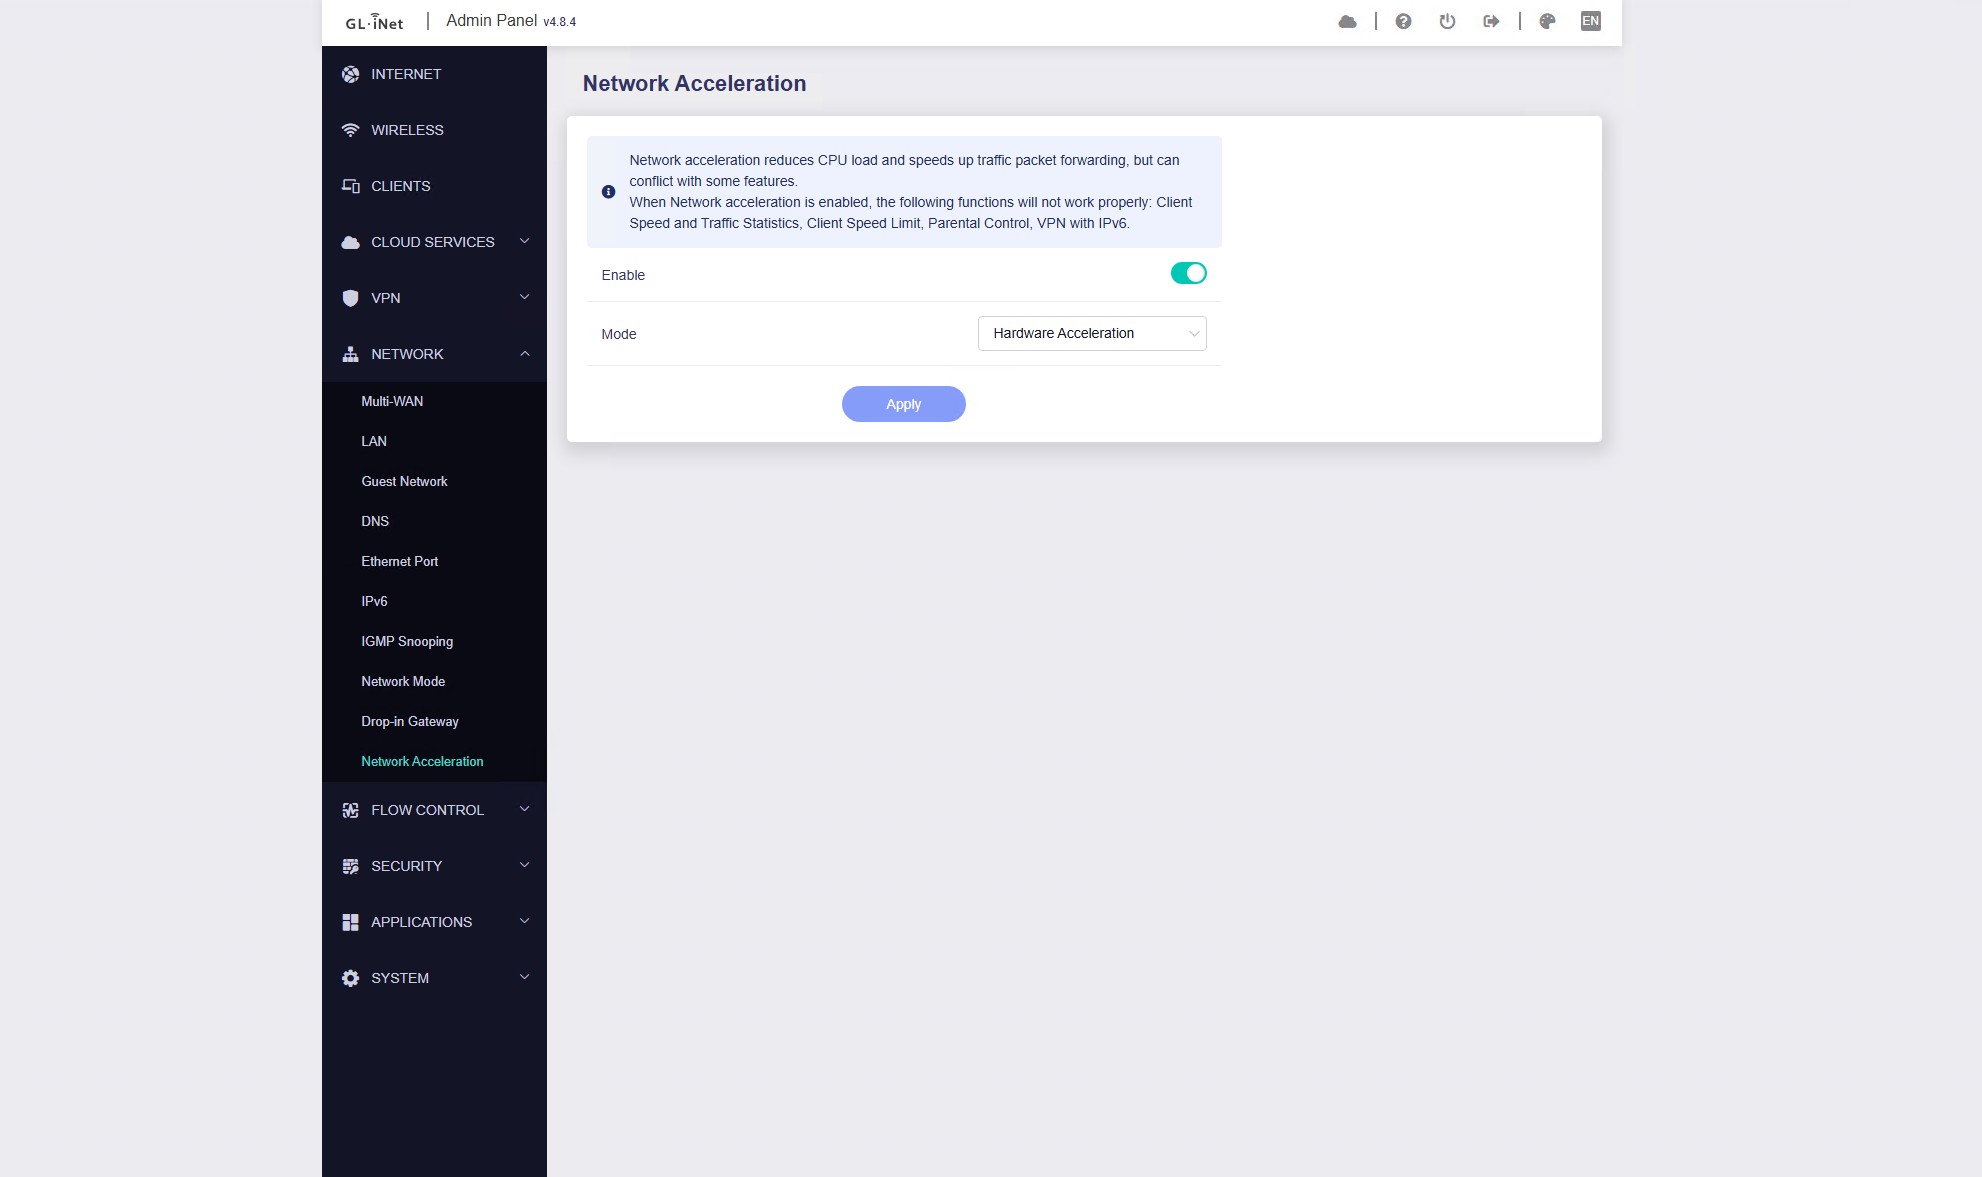The height and width of the screenshot is (1177, 1982).
Task: Click the logout icon in header
Action: 1491,21
